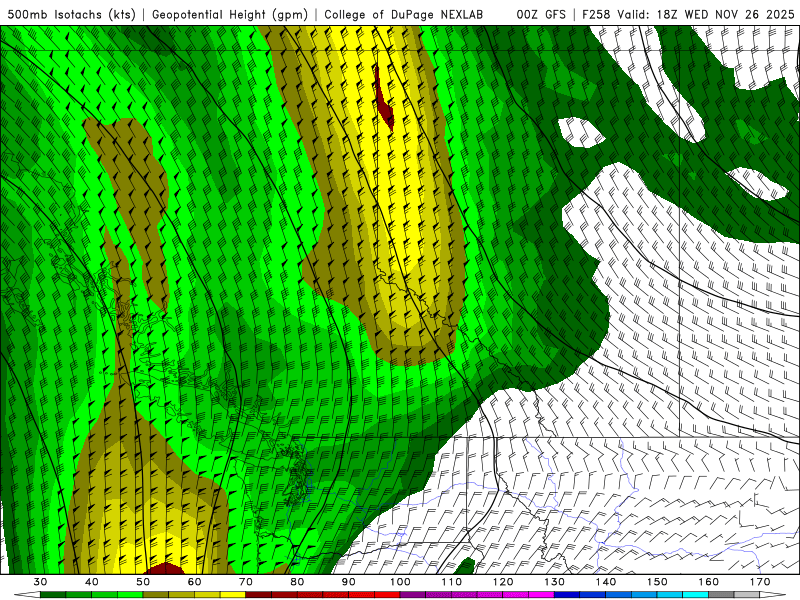This screenshot has width=800, height=600.
Task: Click the 'F258' forecast hour label
Action: coord(596,15)
